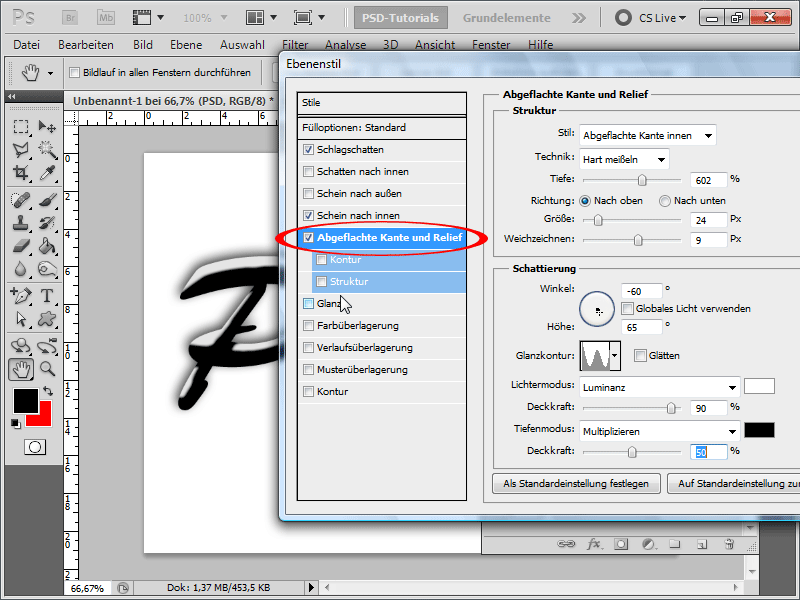Select the History Brush tool
Viewport: 800px width, 600px height.
[x=47, y=223]
